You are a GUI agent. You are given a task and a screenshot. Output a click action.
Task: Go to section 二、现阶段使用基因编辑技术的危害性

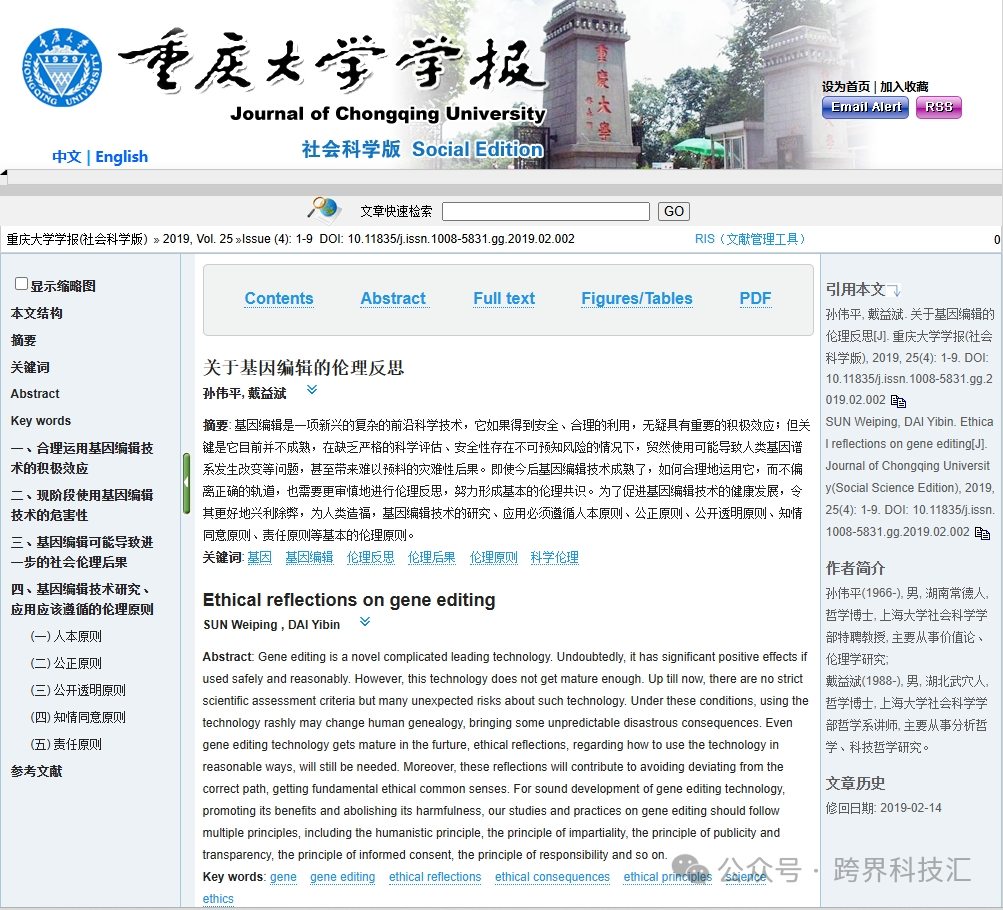[82, 505]
